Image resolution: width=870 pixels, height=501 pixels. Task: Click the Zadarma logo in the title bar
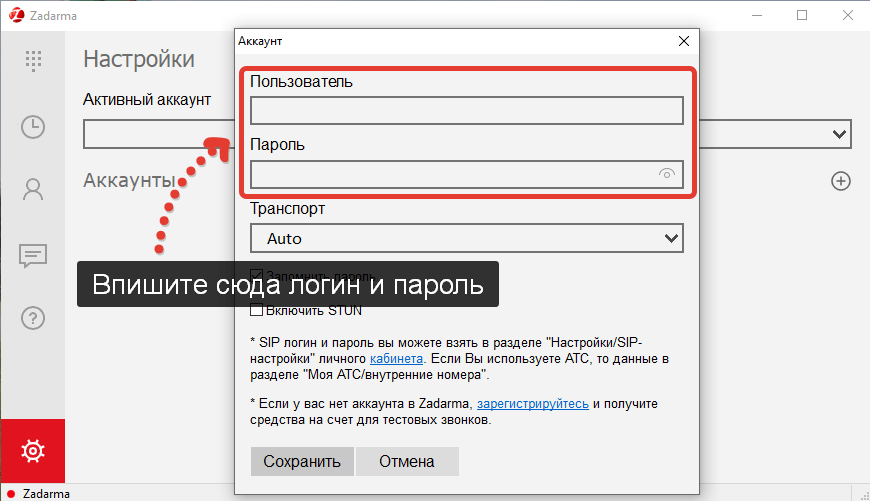(14, 15)
